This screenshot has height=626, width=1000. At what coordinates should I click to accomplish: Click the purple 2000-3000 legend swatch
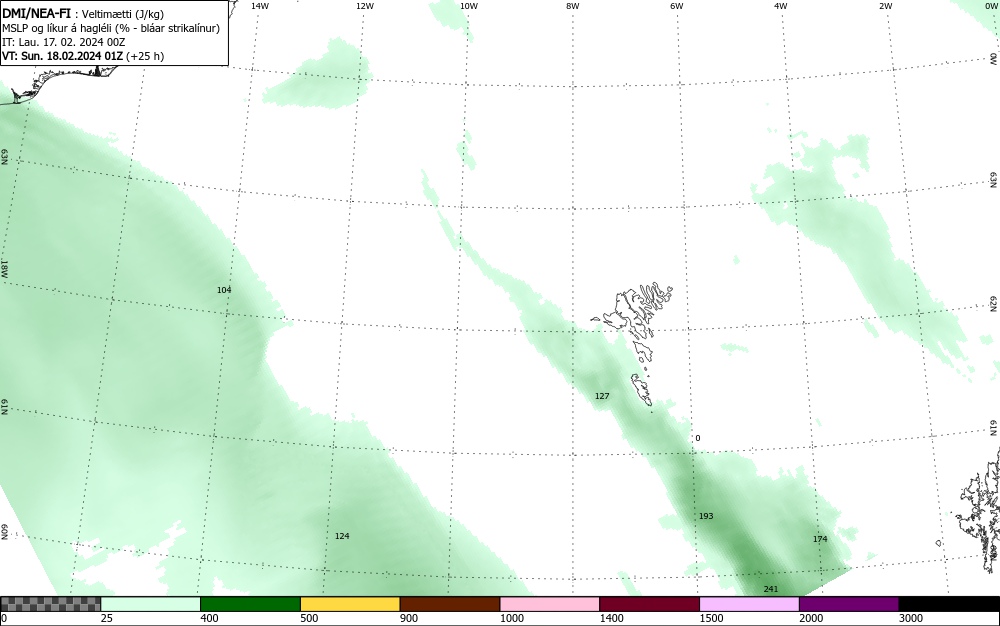tap(849, 604)
